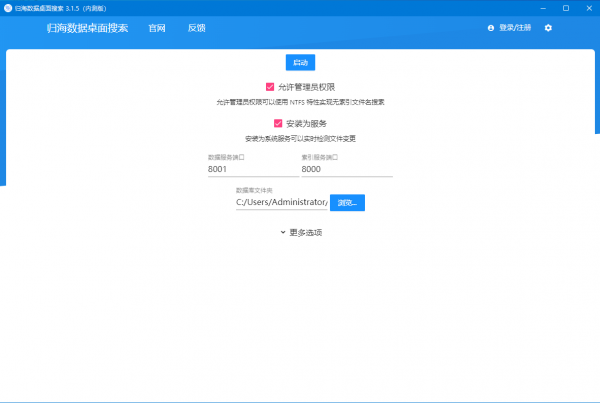Open settings via gear icon

tap(548, 28)
